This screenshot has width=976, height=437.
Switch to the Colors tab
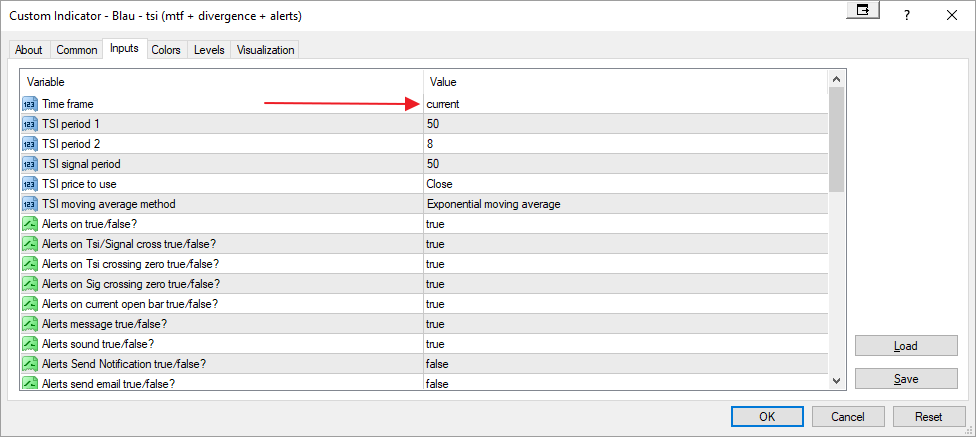(x=166, y=50)
